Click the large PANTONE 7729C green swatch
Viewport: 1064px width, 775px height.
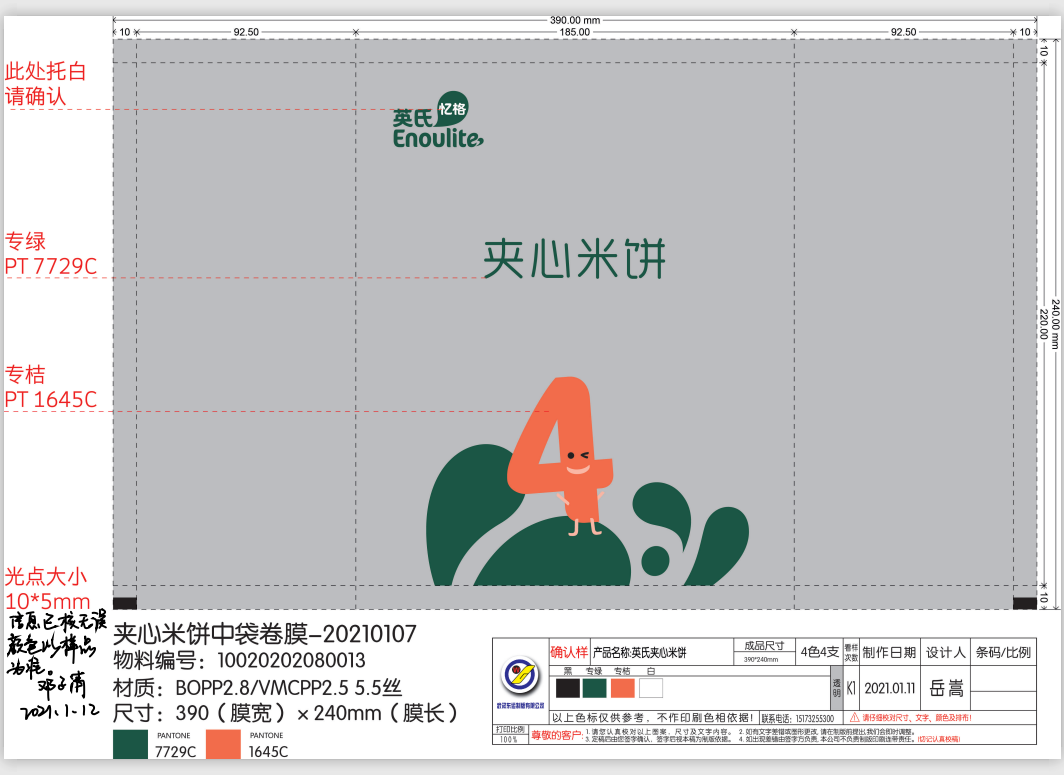coord(130,744)
